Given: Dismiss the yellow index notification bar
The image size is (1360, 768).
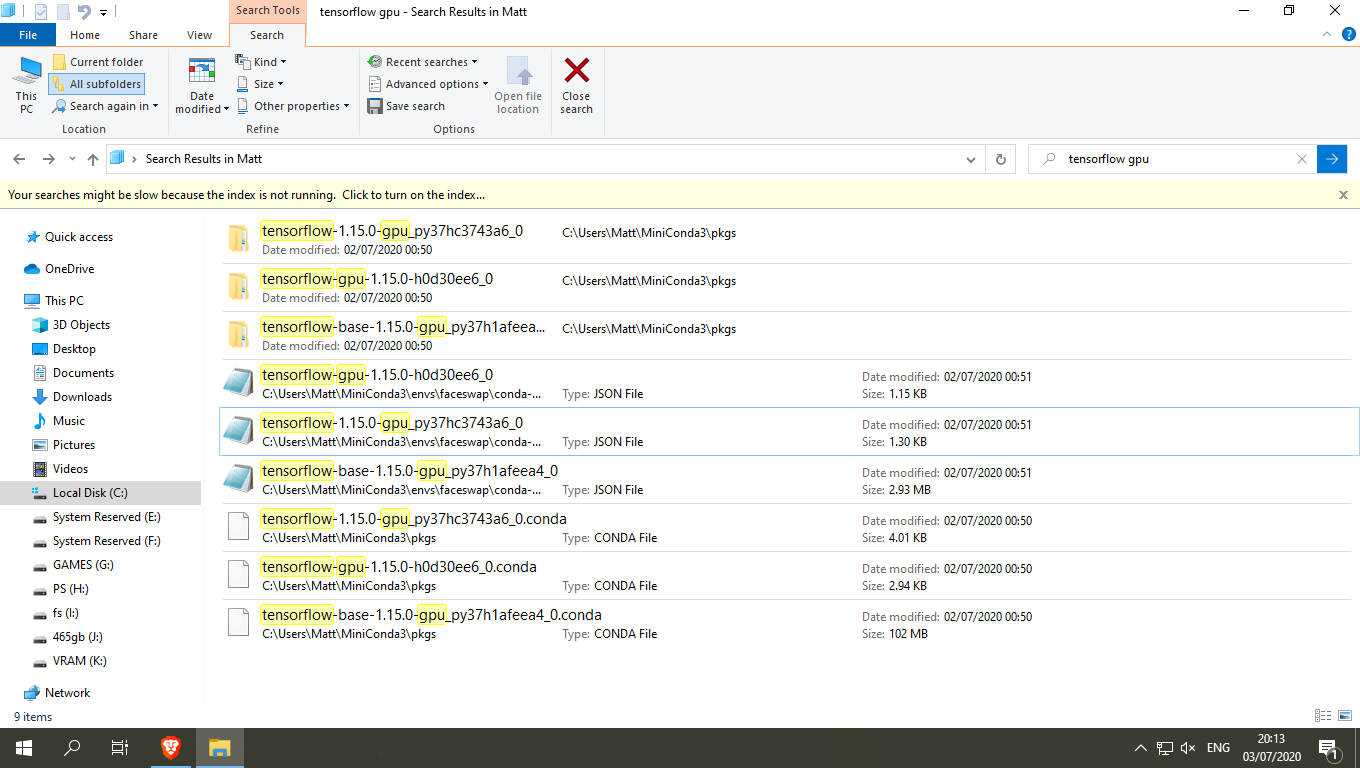Looking at the screenshot, I should [1343, 195].
